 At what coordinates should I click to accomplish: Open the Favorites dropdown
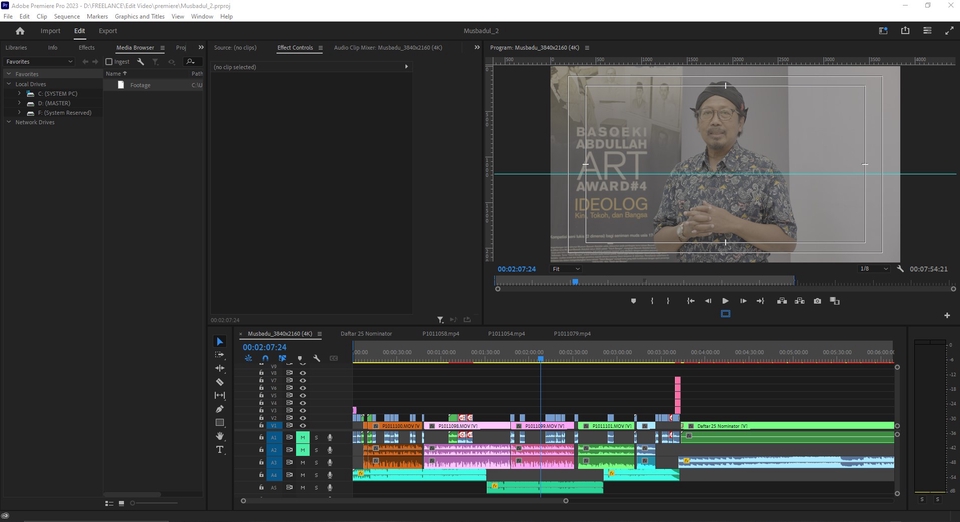click(x=39, y=62)
